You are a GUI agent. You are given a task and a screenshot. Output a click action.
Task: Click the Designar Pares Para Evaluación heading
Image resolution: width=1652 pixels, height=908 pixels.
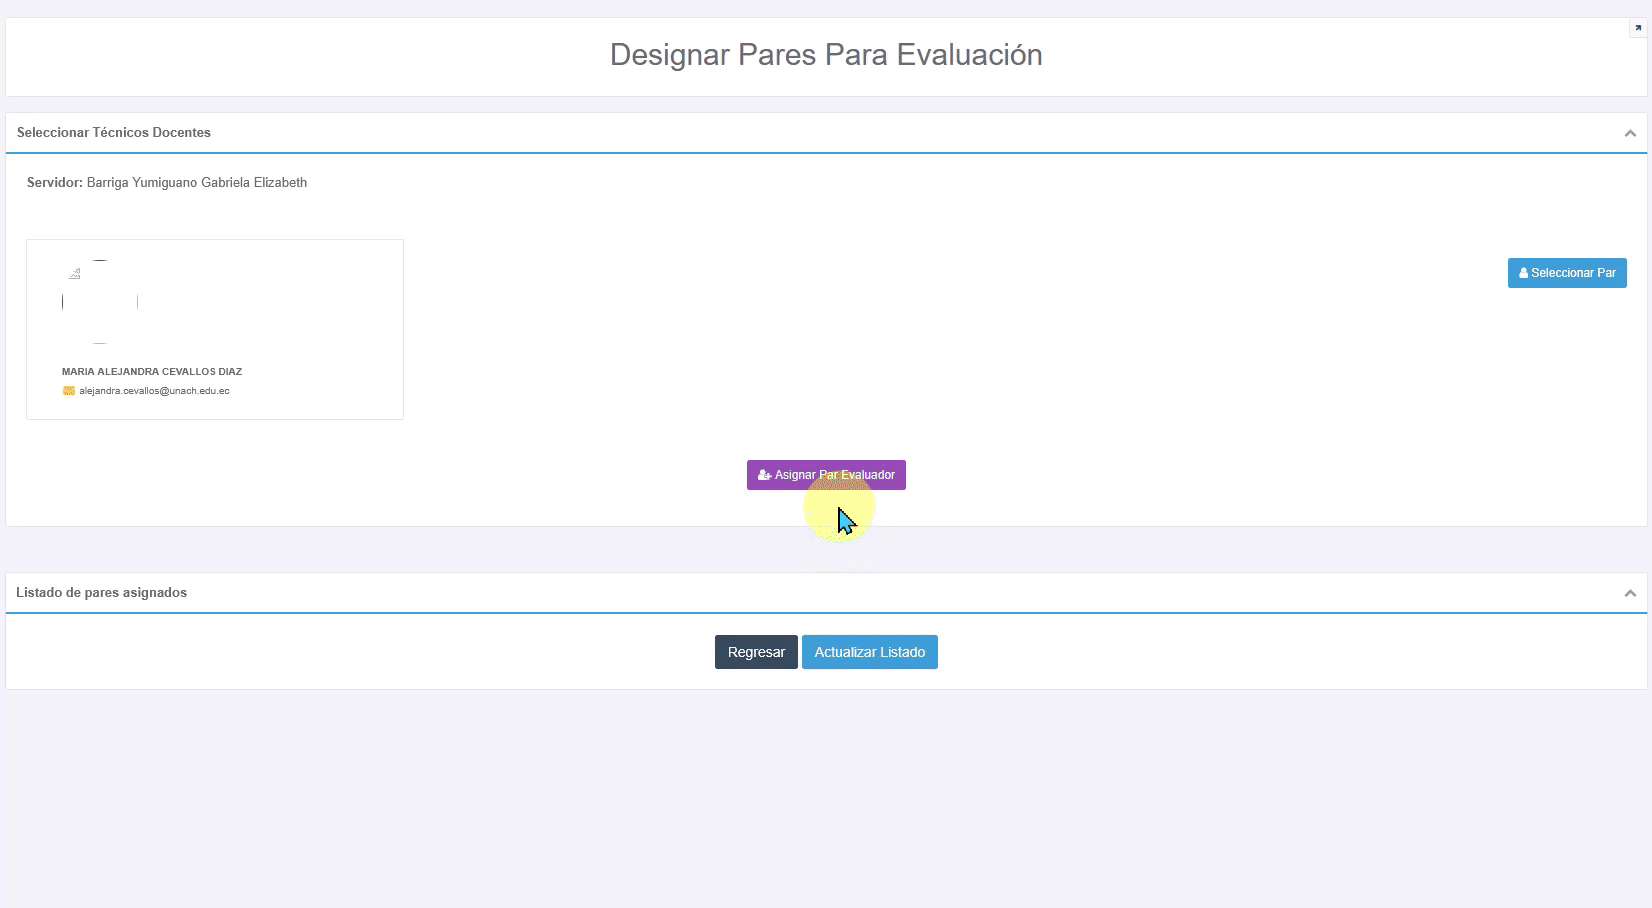pos(826,55)
